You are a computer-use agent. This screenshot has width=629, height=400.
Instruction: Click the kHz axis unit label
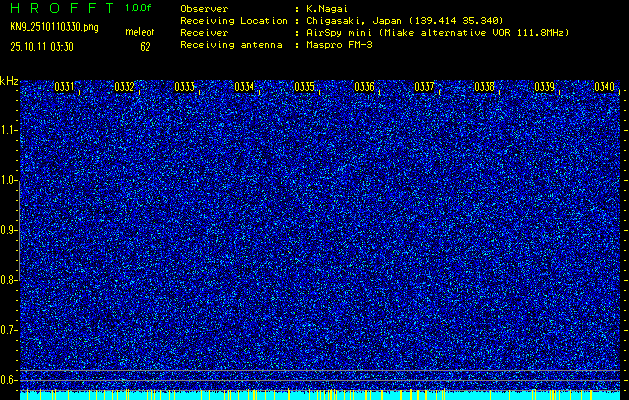(9, 80)
